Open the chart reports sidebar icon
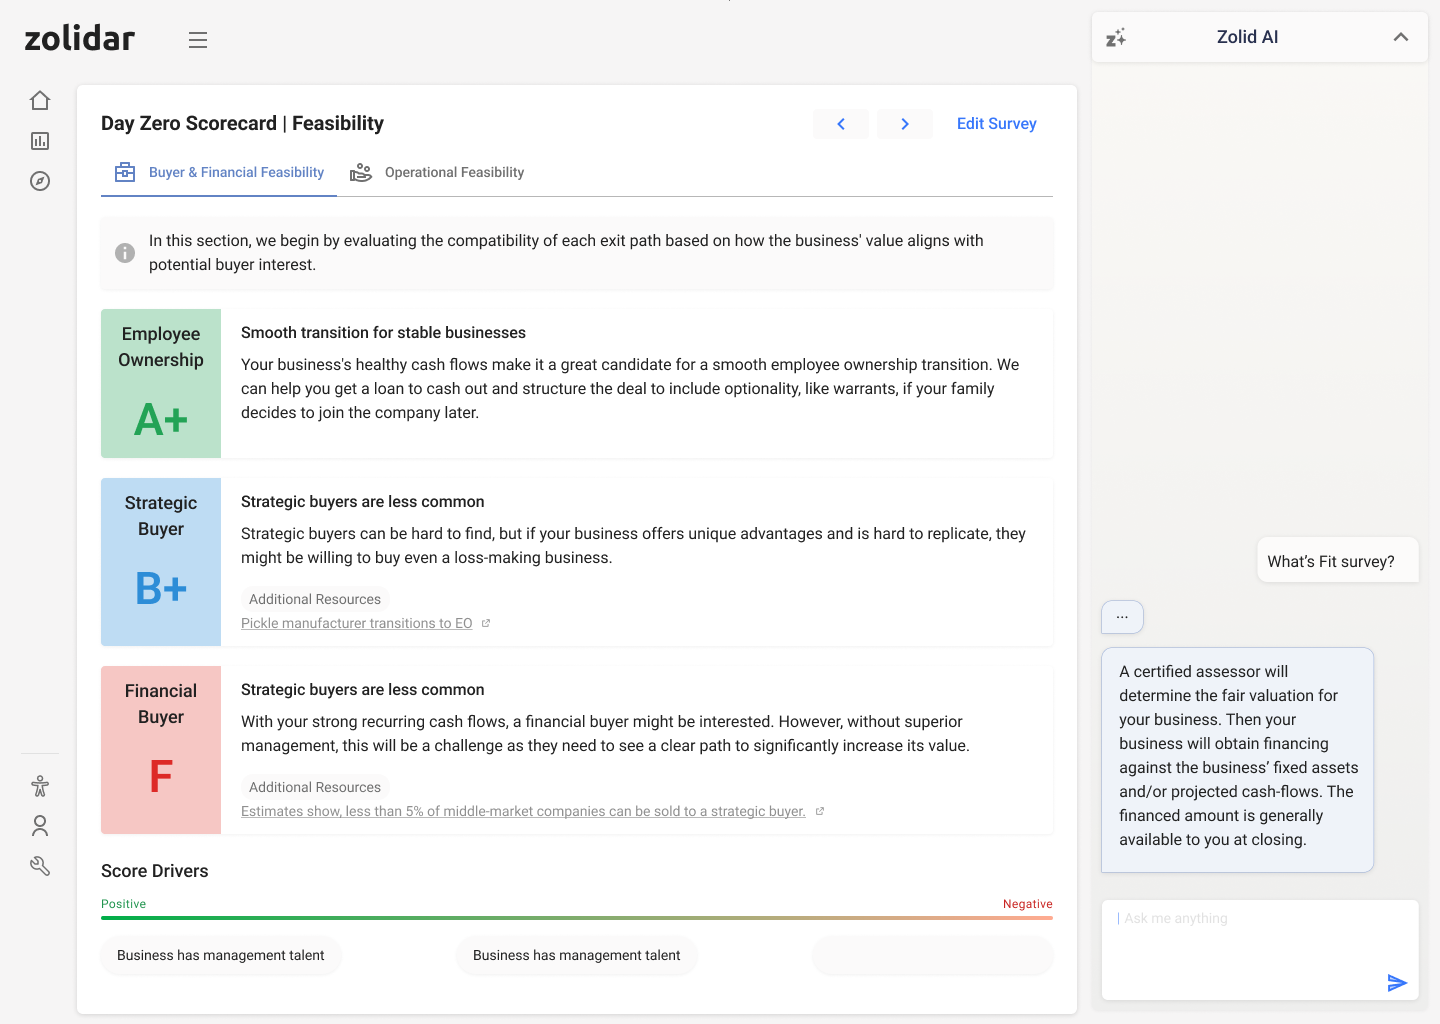Viewport: 1440px width, 1024px height. [x=40, y=141]
